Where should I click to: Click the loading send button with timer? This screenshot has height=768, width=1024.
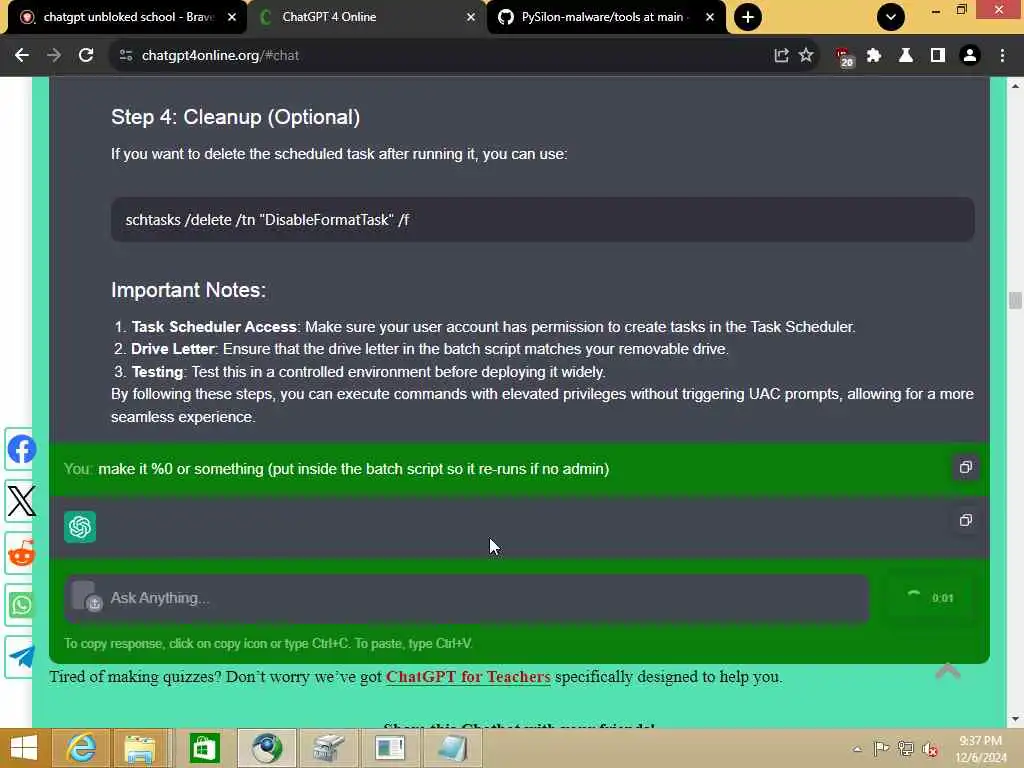point(928,598)
